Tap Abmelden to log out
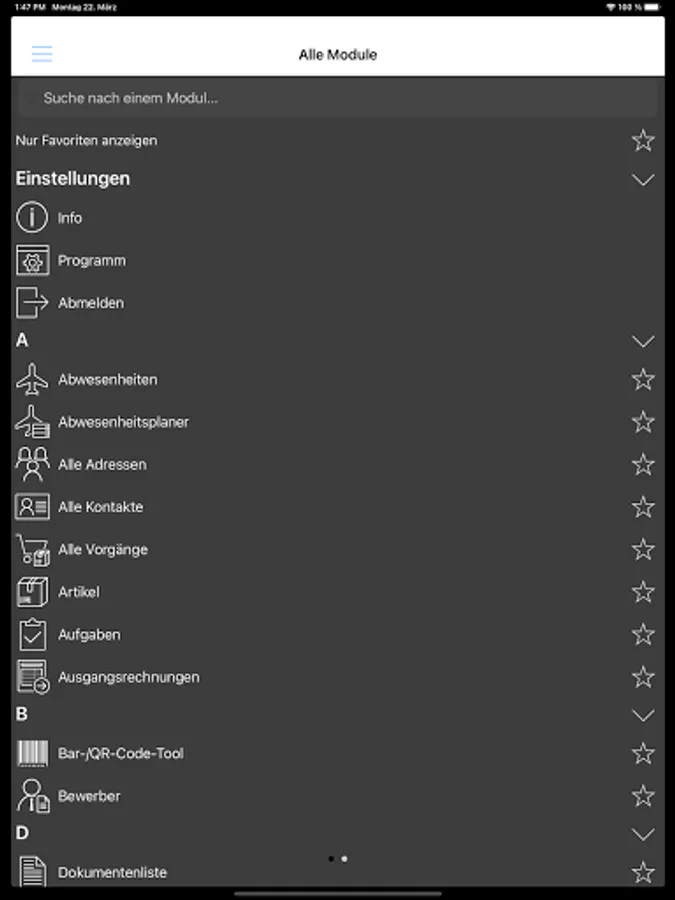This screenshot has height=900, width=675. coord(90,303)
